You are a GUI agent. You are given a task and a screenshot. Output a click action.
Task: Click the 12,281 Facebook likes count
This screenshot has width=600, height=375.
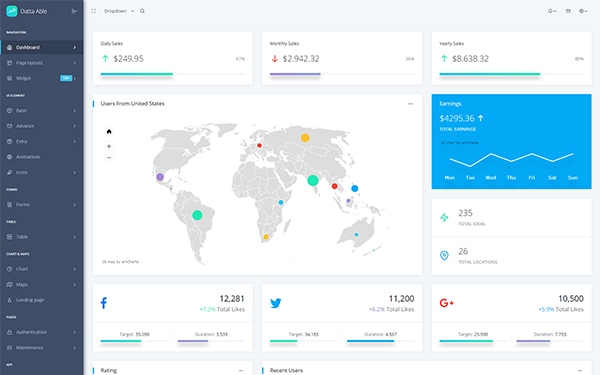point(232,298)
